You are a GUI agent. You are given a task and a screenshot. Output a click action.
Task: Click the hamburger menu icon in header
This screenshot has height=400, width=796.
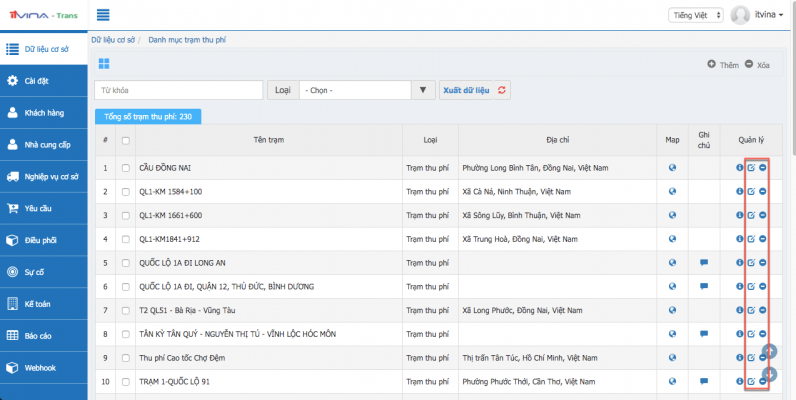[x=103, y=15]
